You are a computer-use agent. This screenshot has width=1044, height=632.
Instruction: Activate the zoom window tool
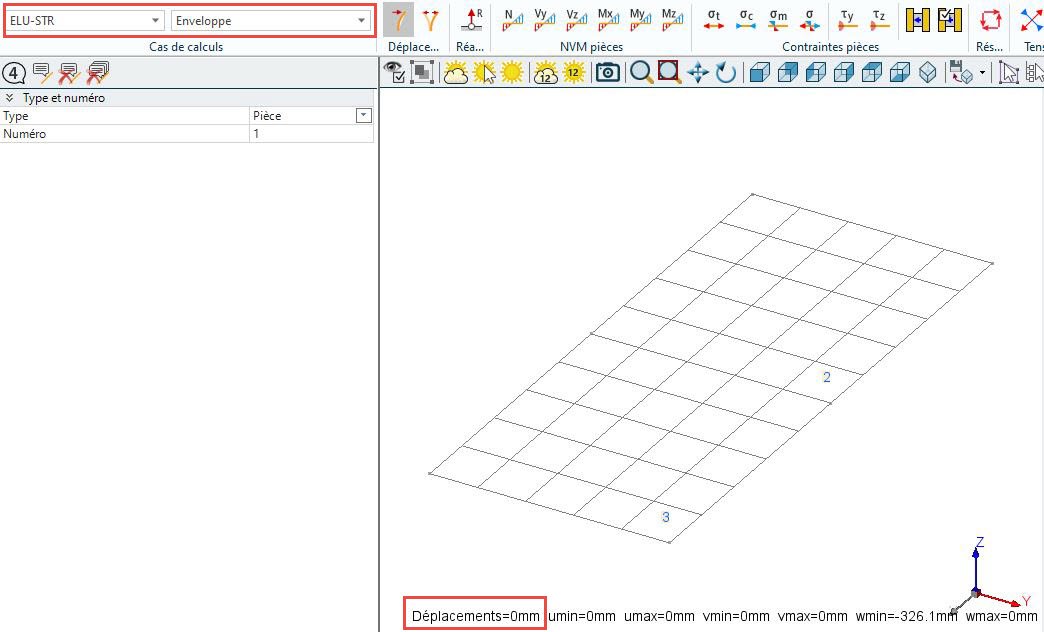click(x=669, y=72)
